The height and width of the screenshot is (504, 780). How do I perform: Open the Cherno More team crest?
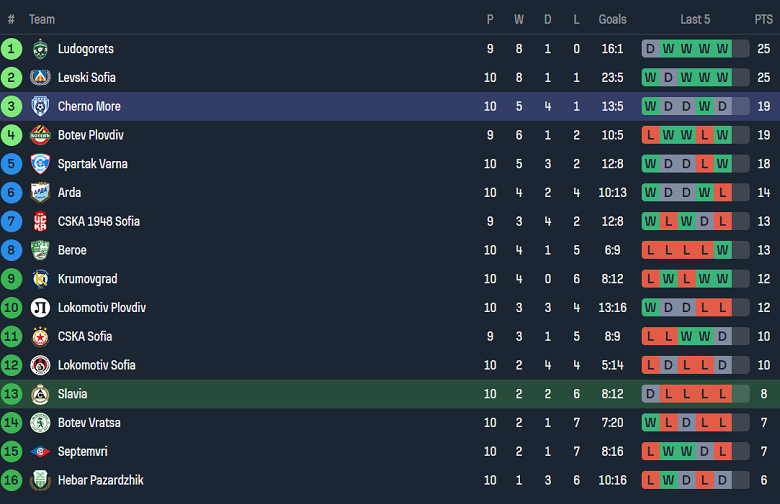[x=40, y=107]
